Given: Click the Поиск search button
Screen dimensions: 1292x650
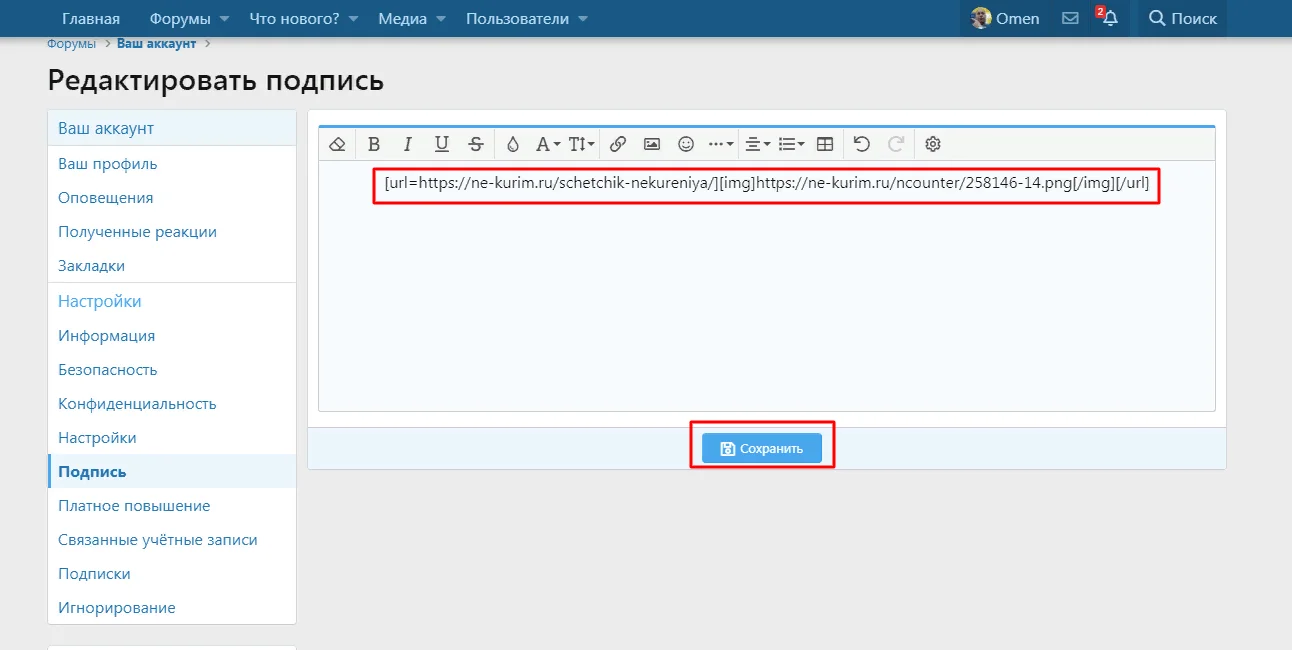Looking at the screenshot, I should [x=1183, y=18].
